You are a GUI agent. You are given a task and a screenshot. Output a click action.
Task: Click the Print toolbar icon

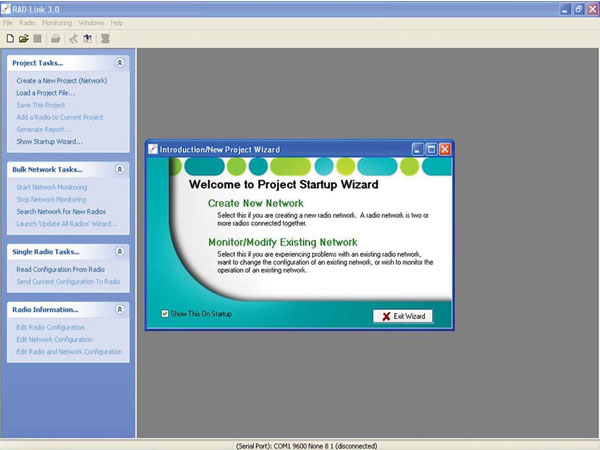(x=55, y=39)
